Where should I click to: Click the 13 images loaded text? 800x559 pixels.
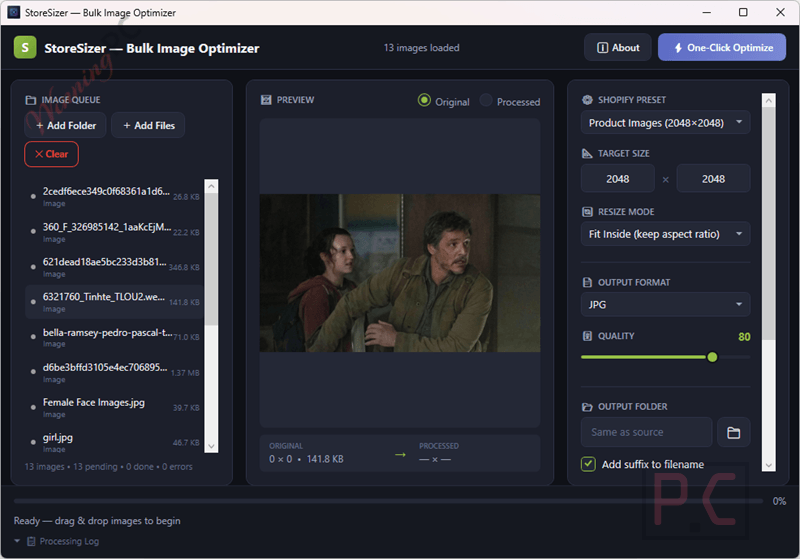pos(421,47)
